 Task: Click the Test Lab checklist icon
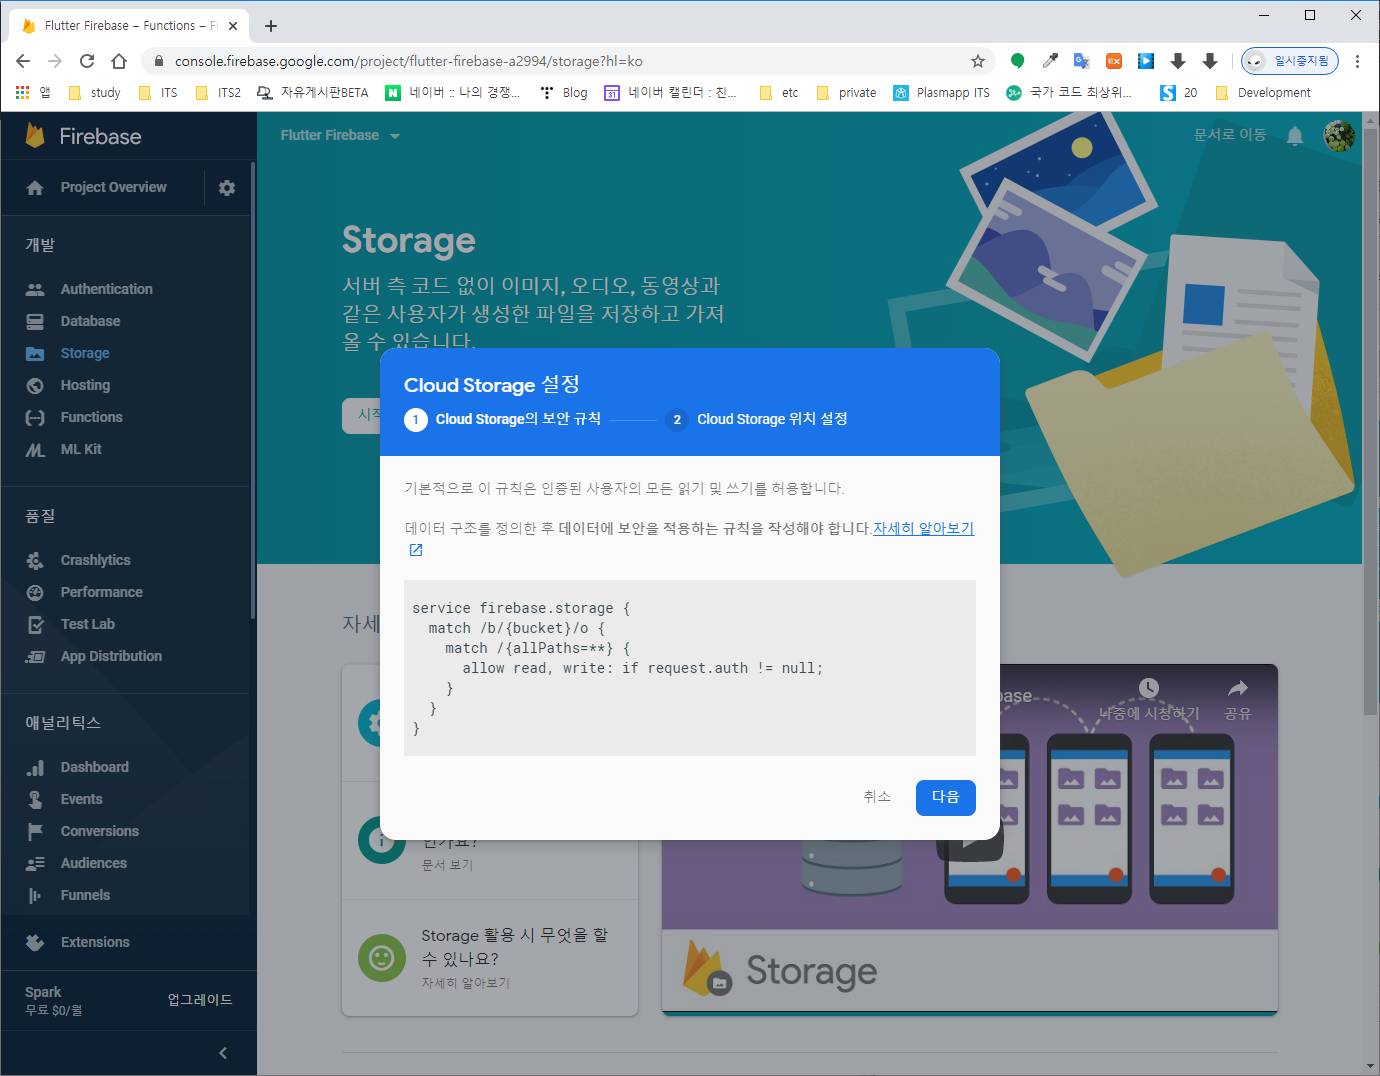(x=35, y=624)
